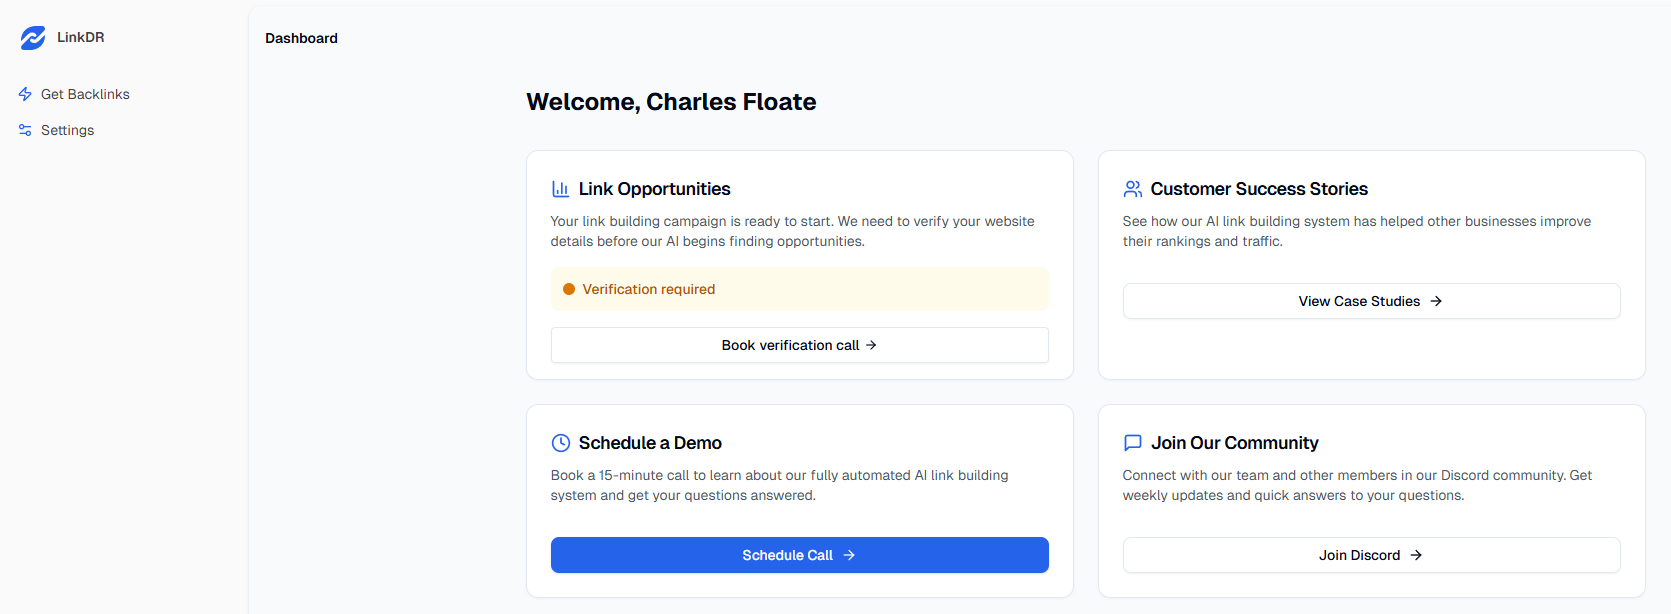Image resolution: width=1671 pixels, height=614 pixels.
Task: Click the Settings sliders icon in sidebar
Action: (x=25, y=130)
